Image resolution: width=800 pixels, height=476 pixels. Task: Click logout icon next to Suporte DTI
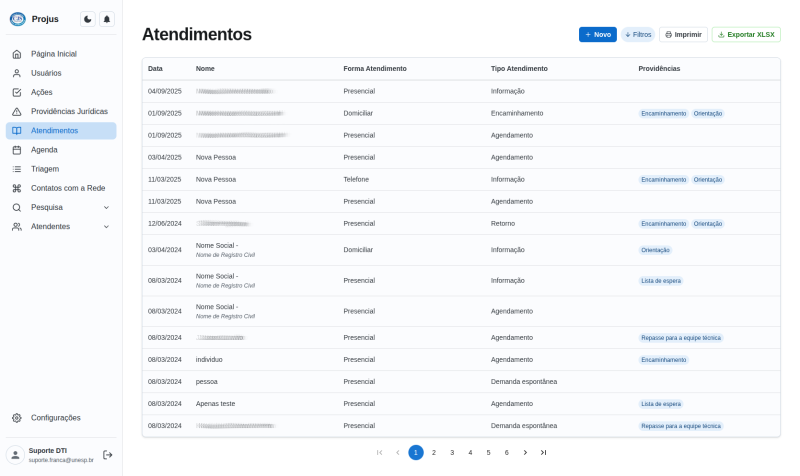108,455
